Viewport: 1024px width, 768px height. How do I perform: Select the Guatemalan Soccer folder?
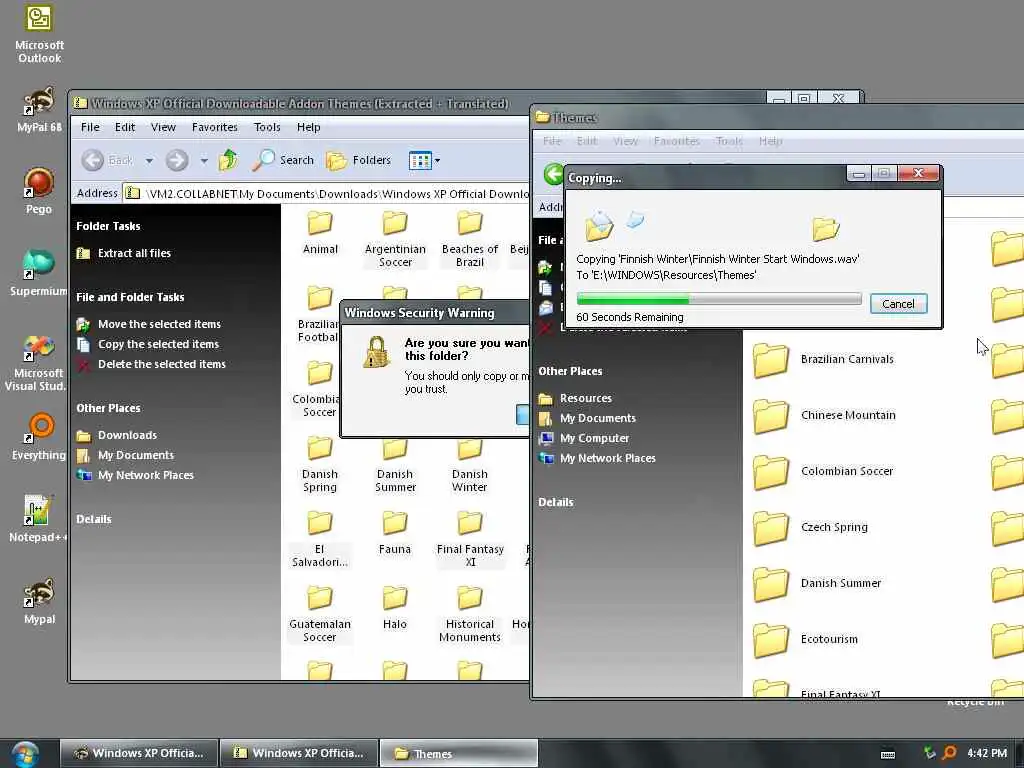[x=320, y=615]
